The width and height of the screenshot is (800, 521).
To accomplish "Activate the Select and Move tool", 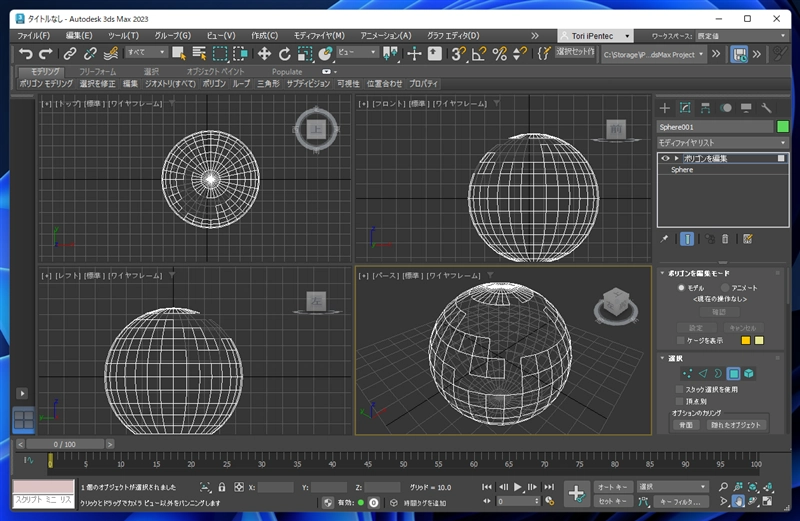I will point(264,53).
